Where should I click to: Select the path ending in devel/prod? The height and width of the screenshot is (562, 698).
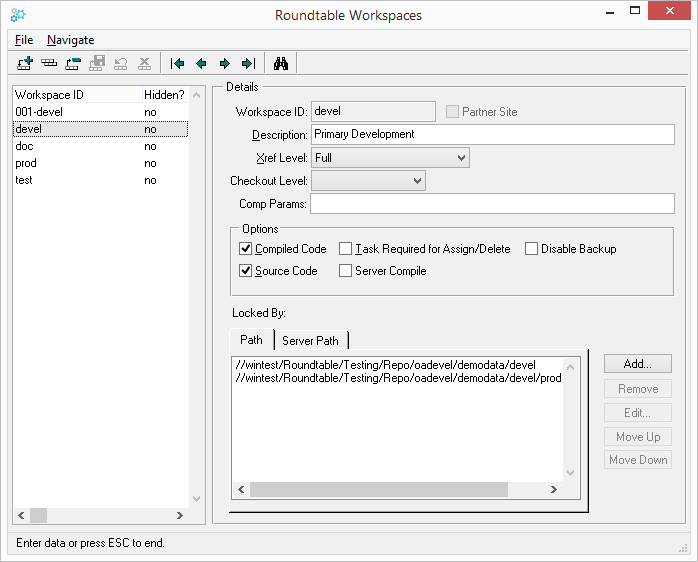(x=398, y=378)
